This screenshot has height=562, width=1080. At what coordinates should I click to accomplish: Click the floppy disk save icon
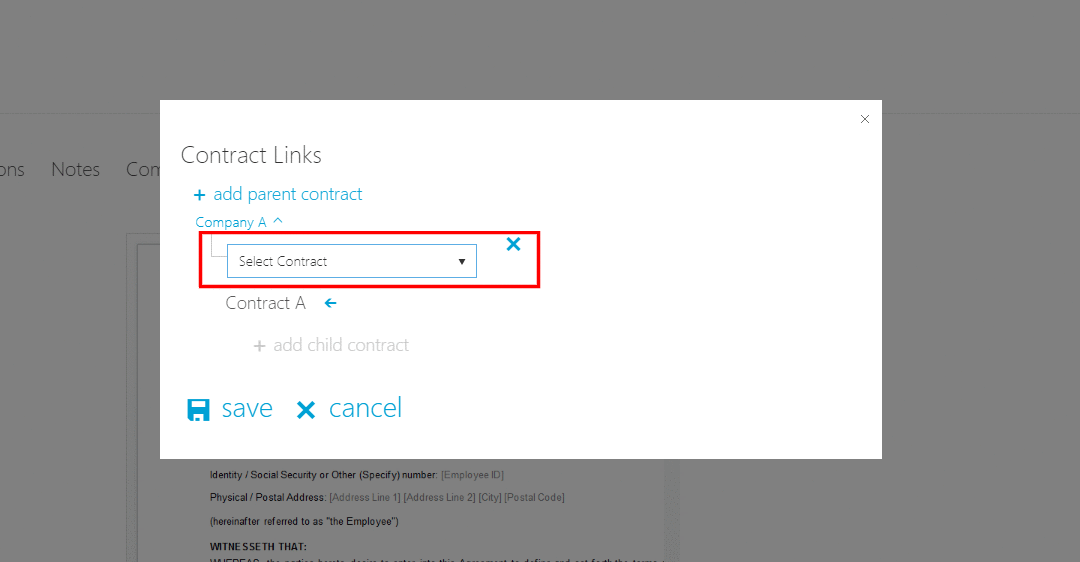[x=198, y=410]
